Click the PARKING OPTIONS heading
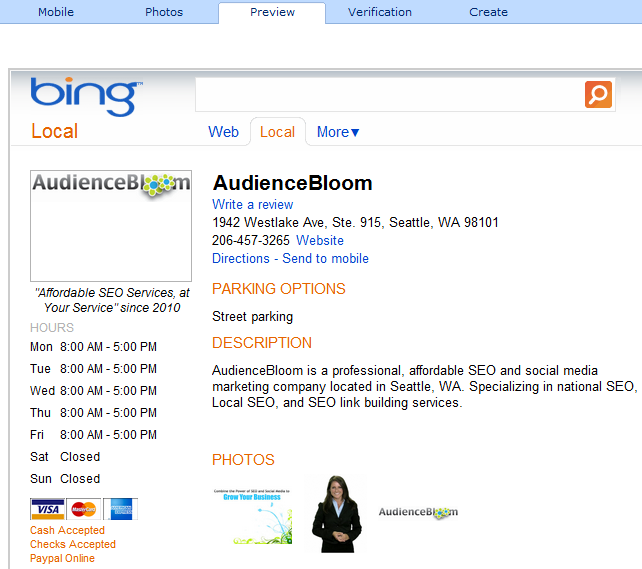 [x=279, y=289]
